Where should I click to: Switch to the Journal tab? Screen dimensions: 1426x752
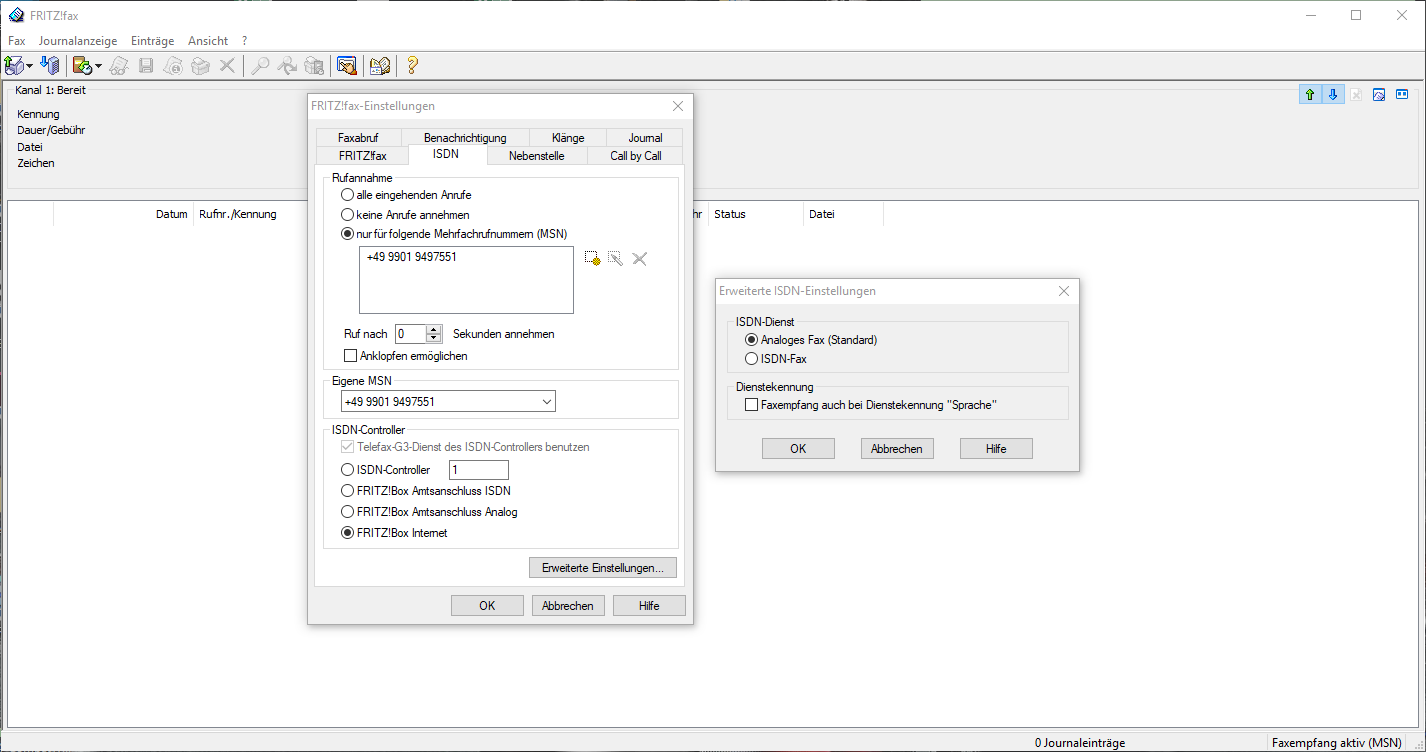tap(645, 138)
